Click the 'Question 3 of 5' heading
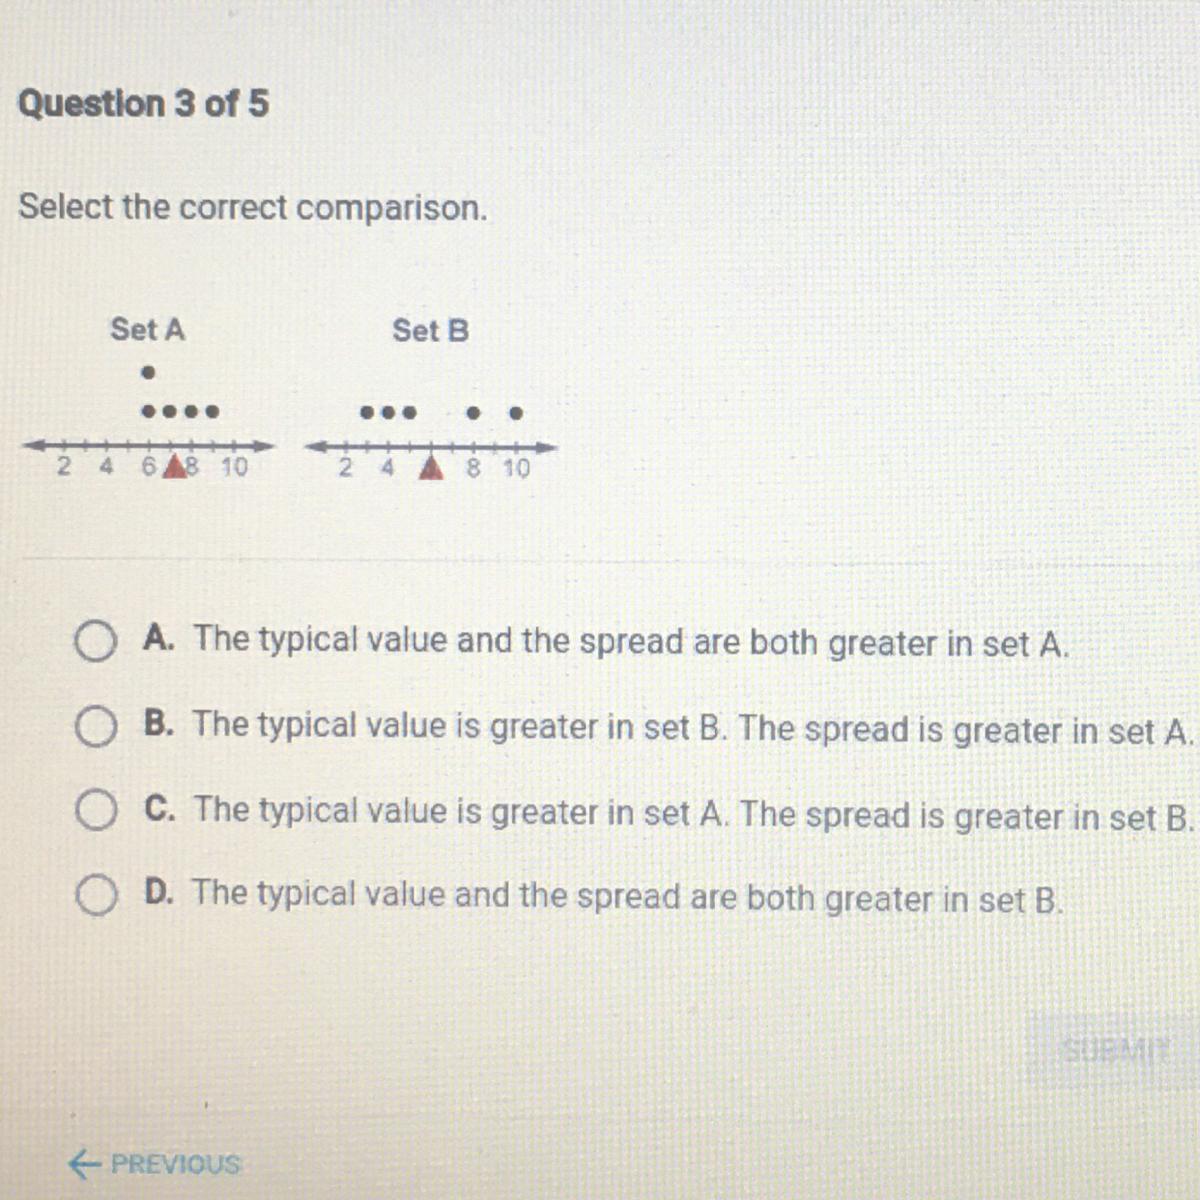Viewport: 1200px width, 1200px height. [144, 103]
